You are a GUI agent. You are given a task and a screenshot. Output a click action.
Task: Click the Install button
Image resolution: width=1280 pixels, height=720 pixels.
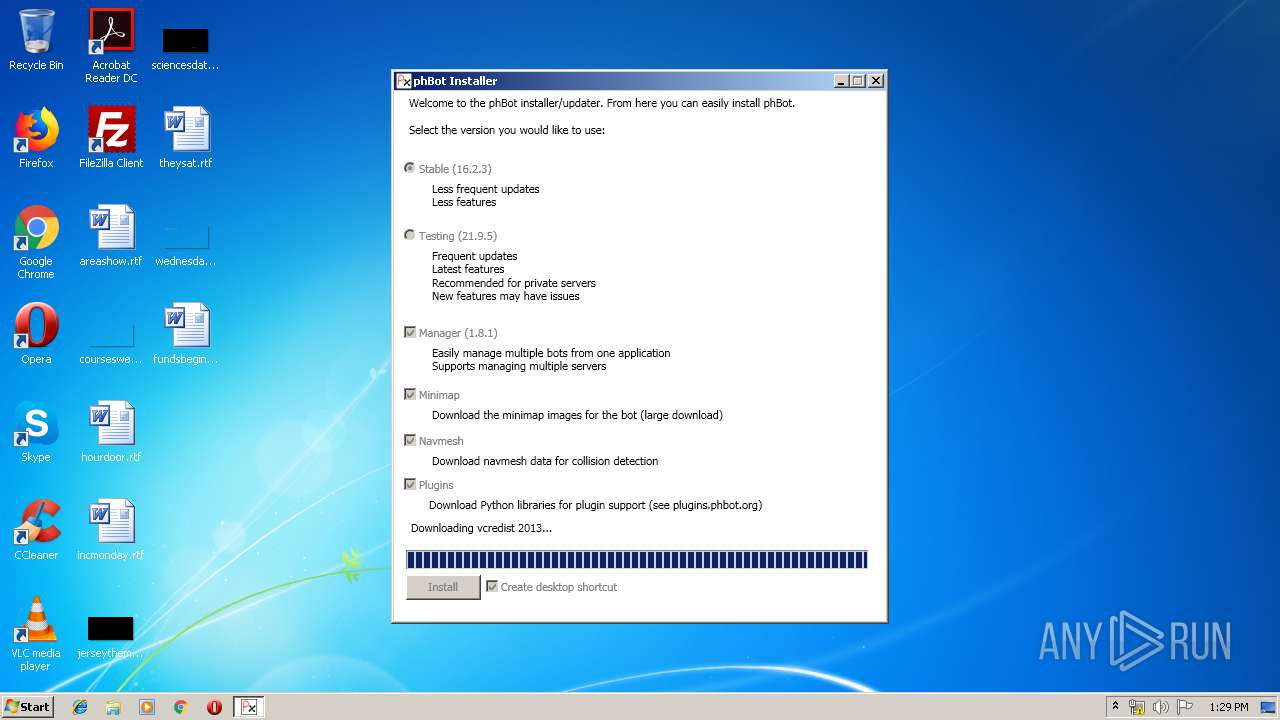point(443,587)
